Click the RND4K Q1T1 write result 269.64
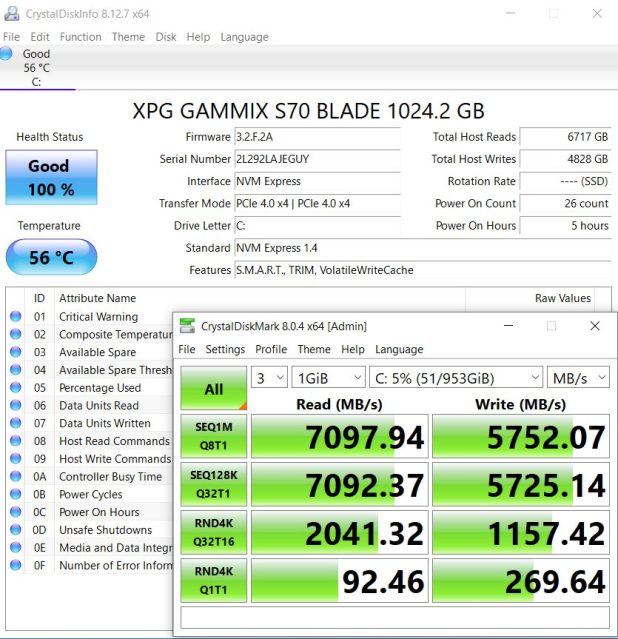This screenshot has width=618, height=639. (x=521, y=580)
